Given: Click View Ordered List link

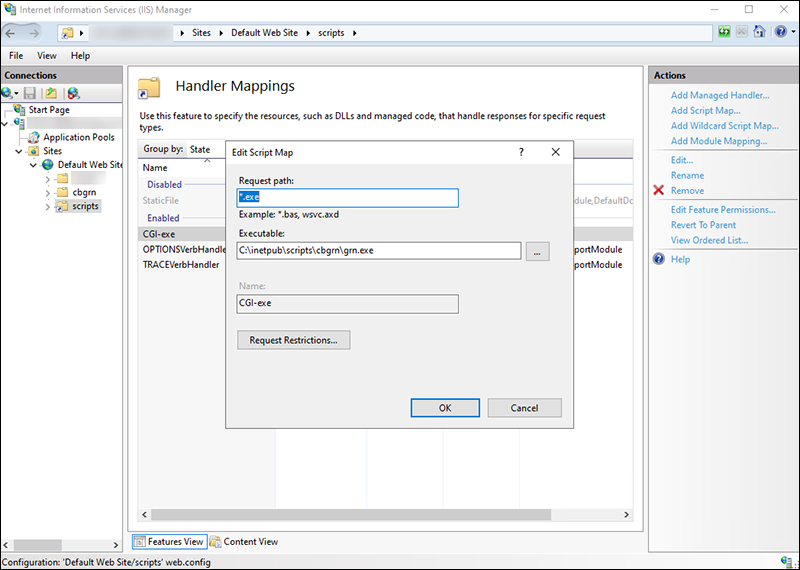Looking at the screenshot, I should pos(709,240).
